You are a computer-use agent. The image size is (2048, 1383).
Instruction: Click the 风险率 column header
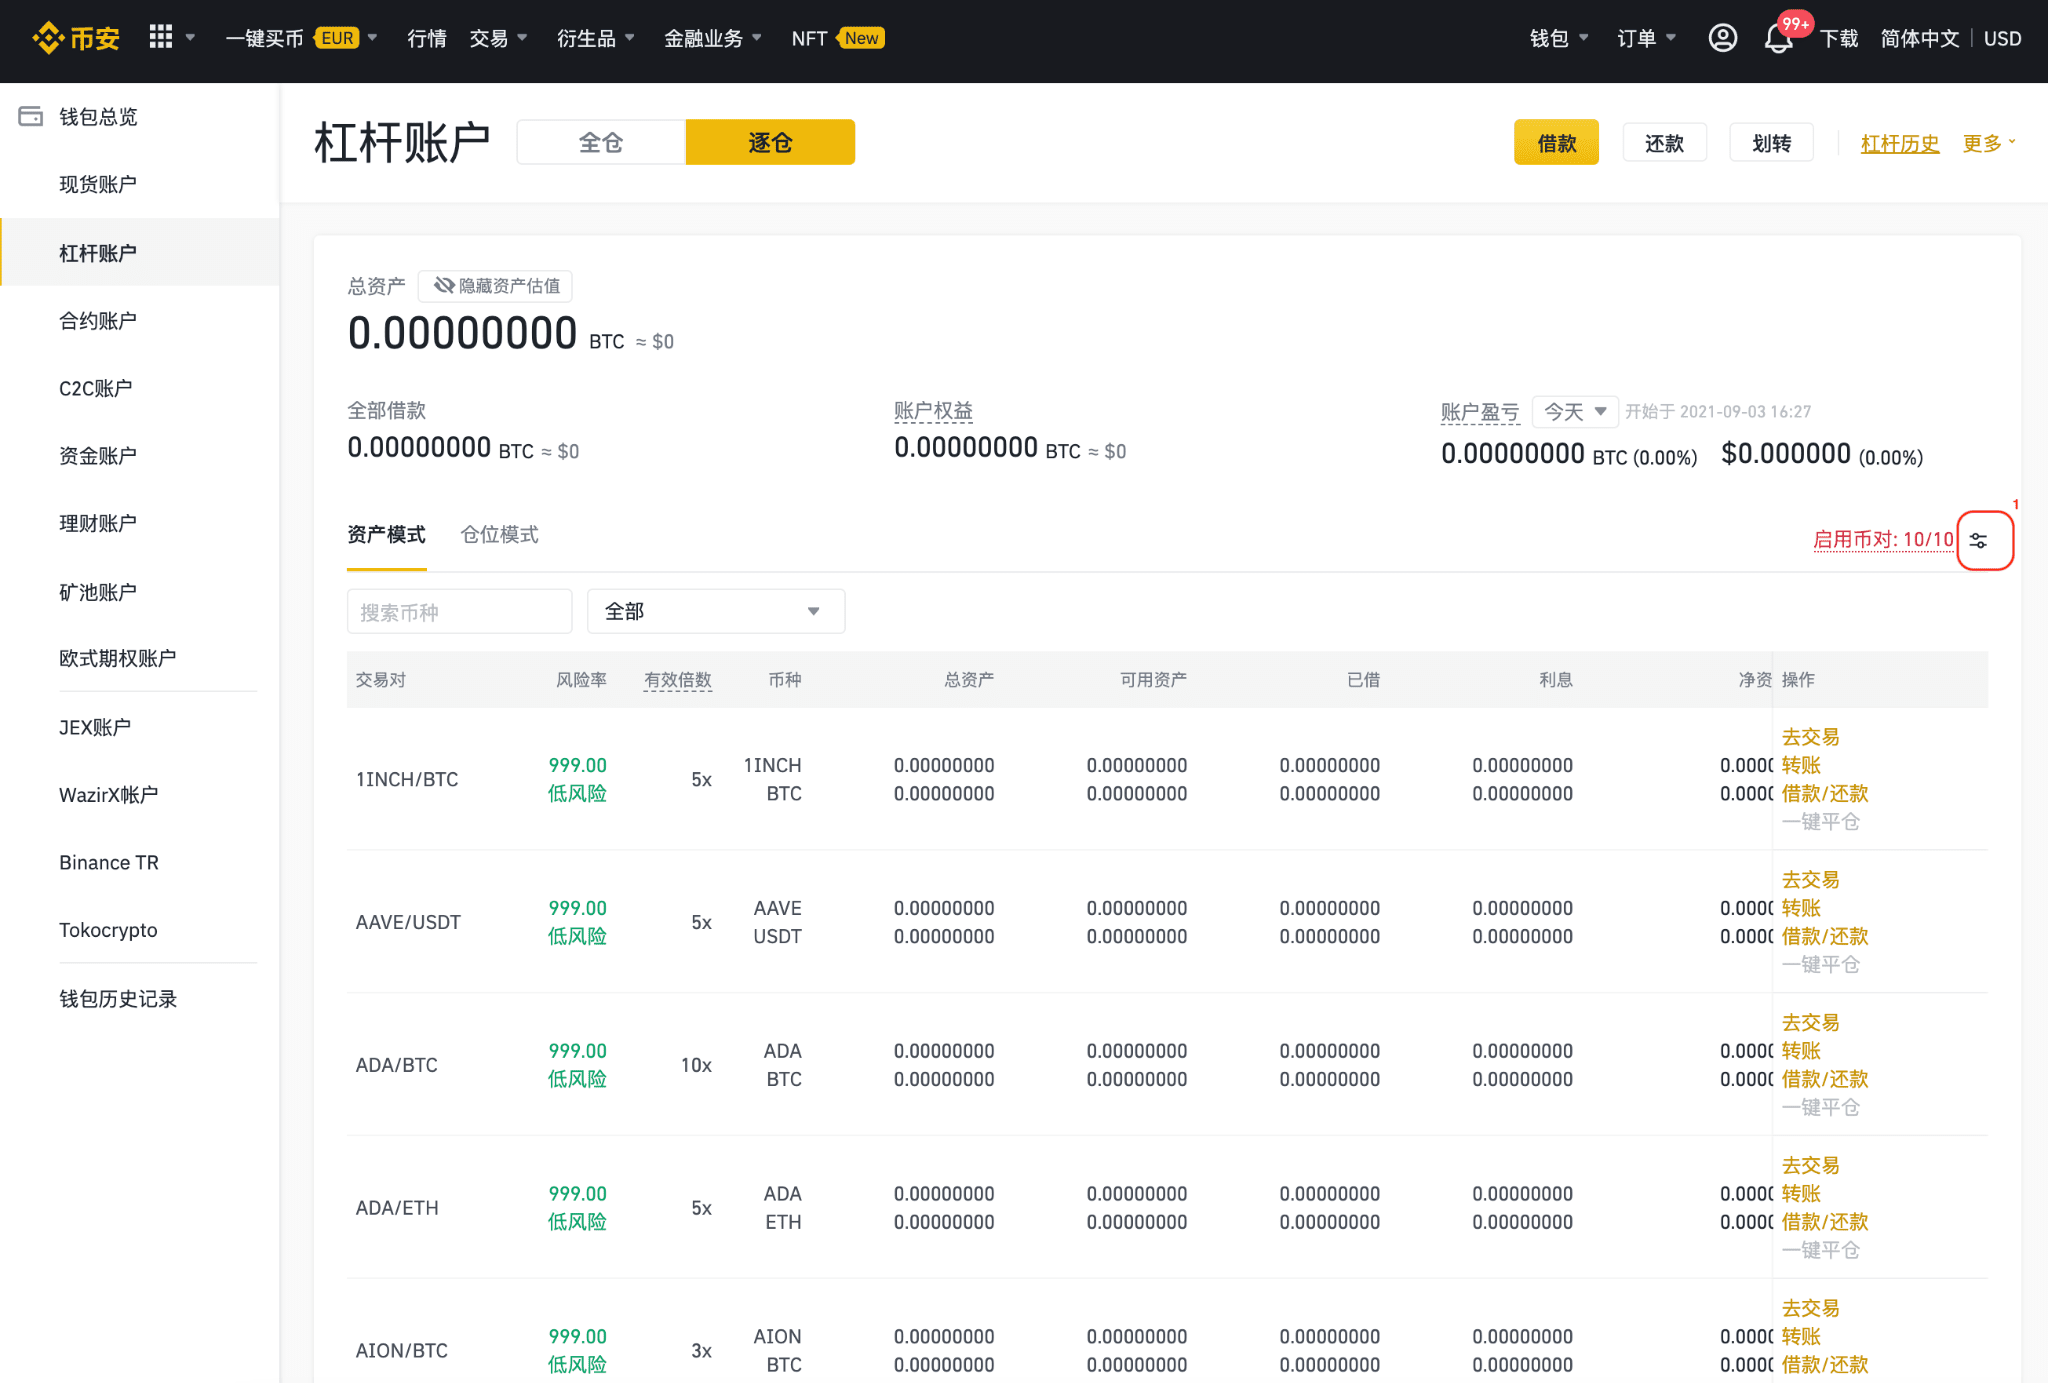[581, 680]
